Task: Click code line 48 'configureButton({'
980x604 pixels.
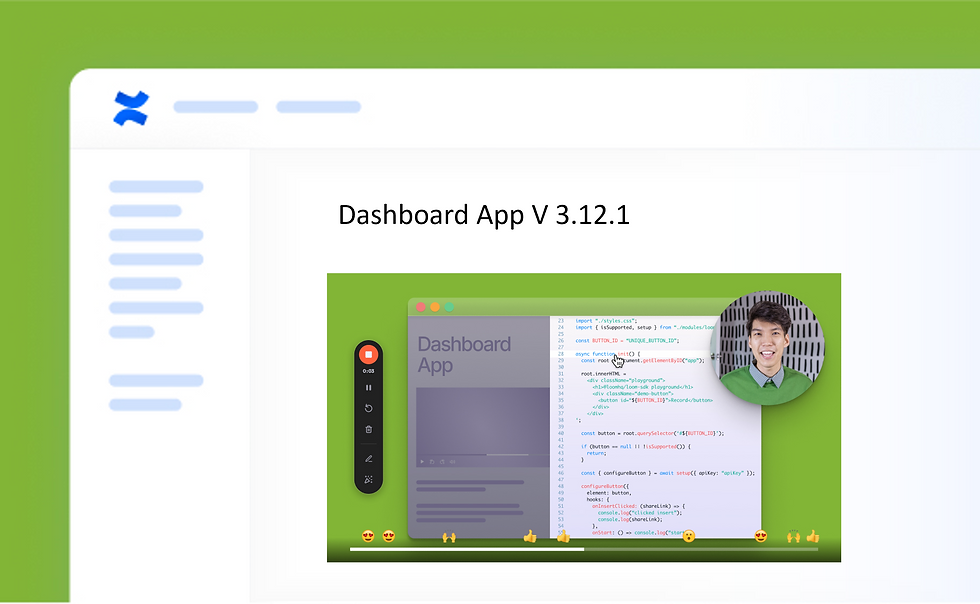Action: coord(605,486)
